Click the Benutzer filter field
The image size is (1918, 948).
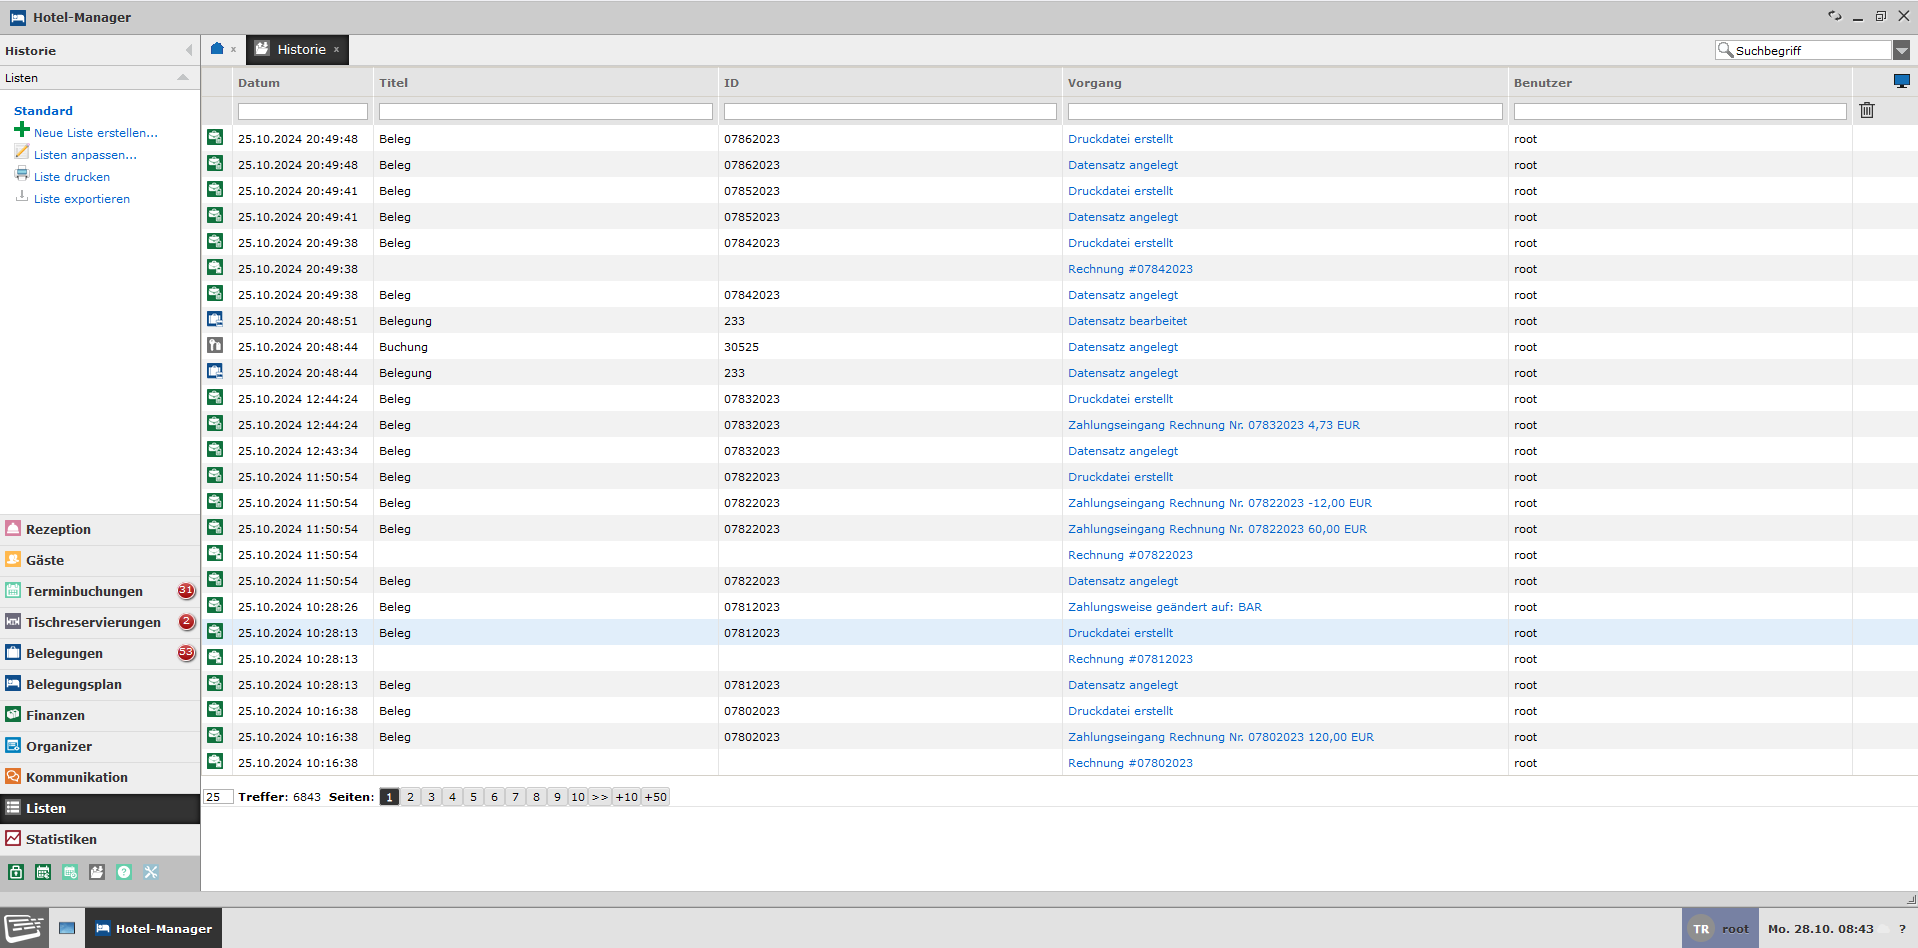pyautogui.click(x=1680, y=112)
